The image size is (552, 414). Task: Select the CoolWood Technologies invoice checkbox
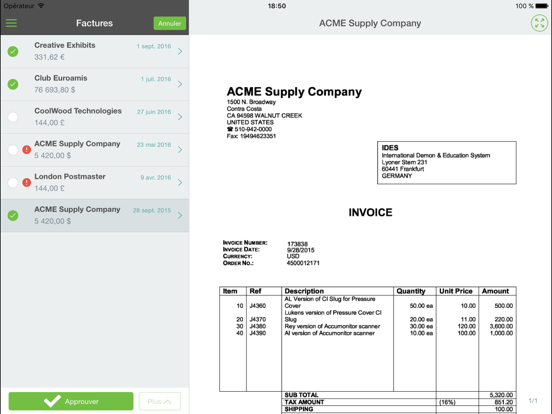pos(13,117)
